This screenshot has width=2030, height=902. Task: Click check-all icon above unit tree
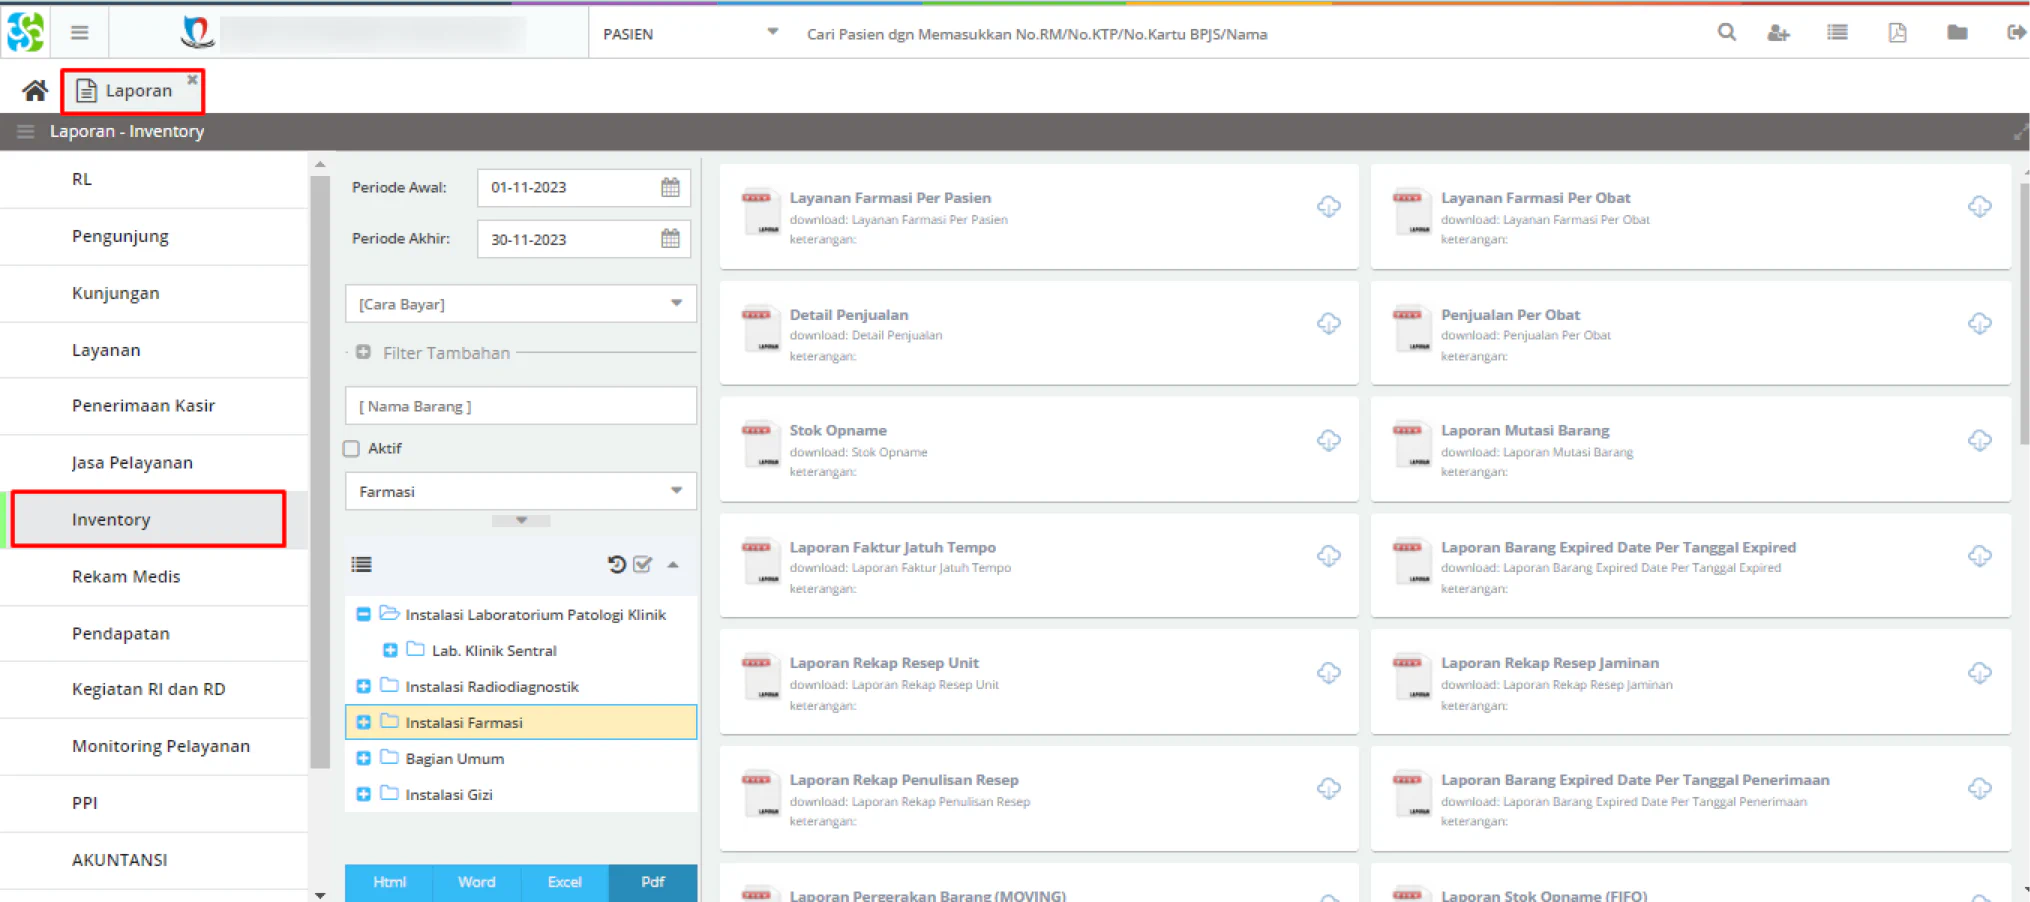643,564
